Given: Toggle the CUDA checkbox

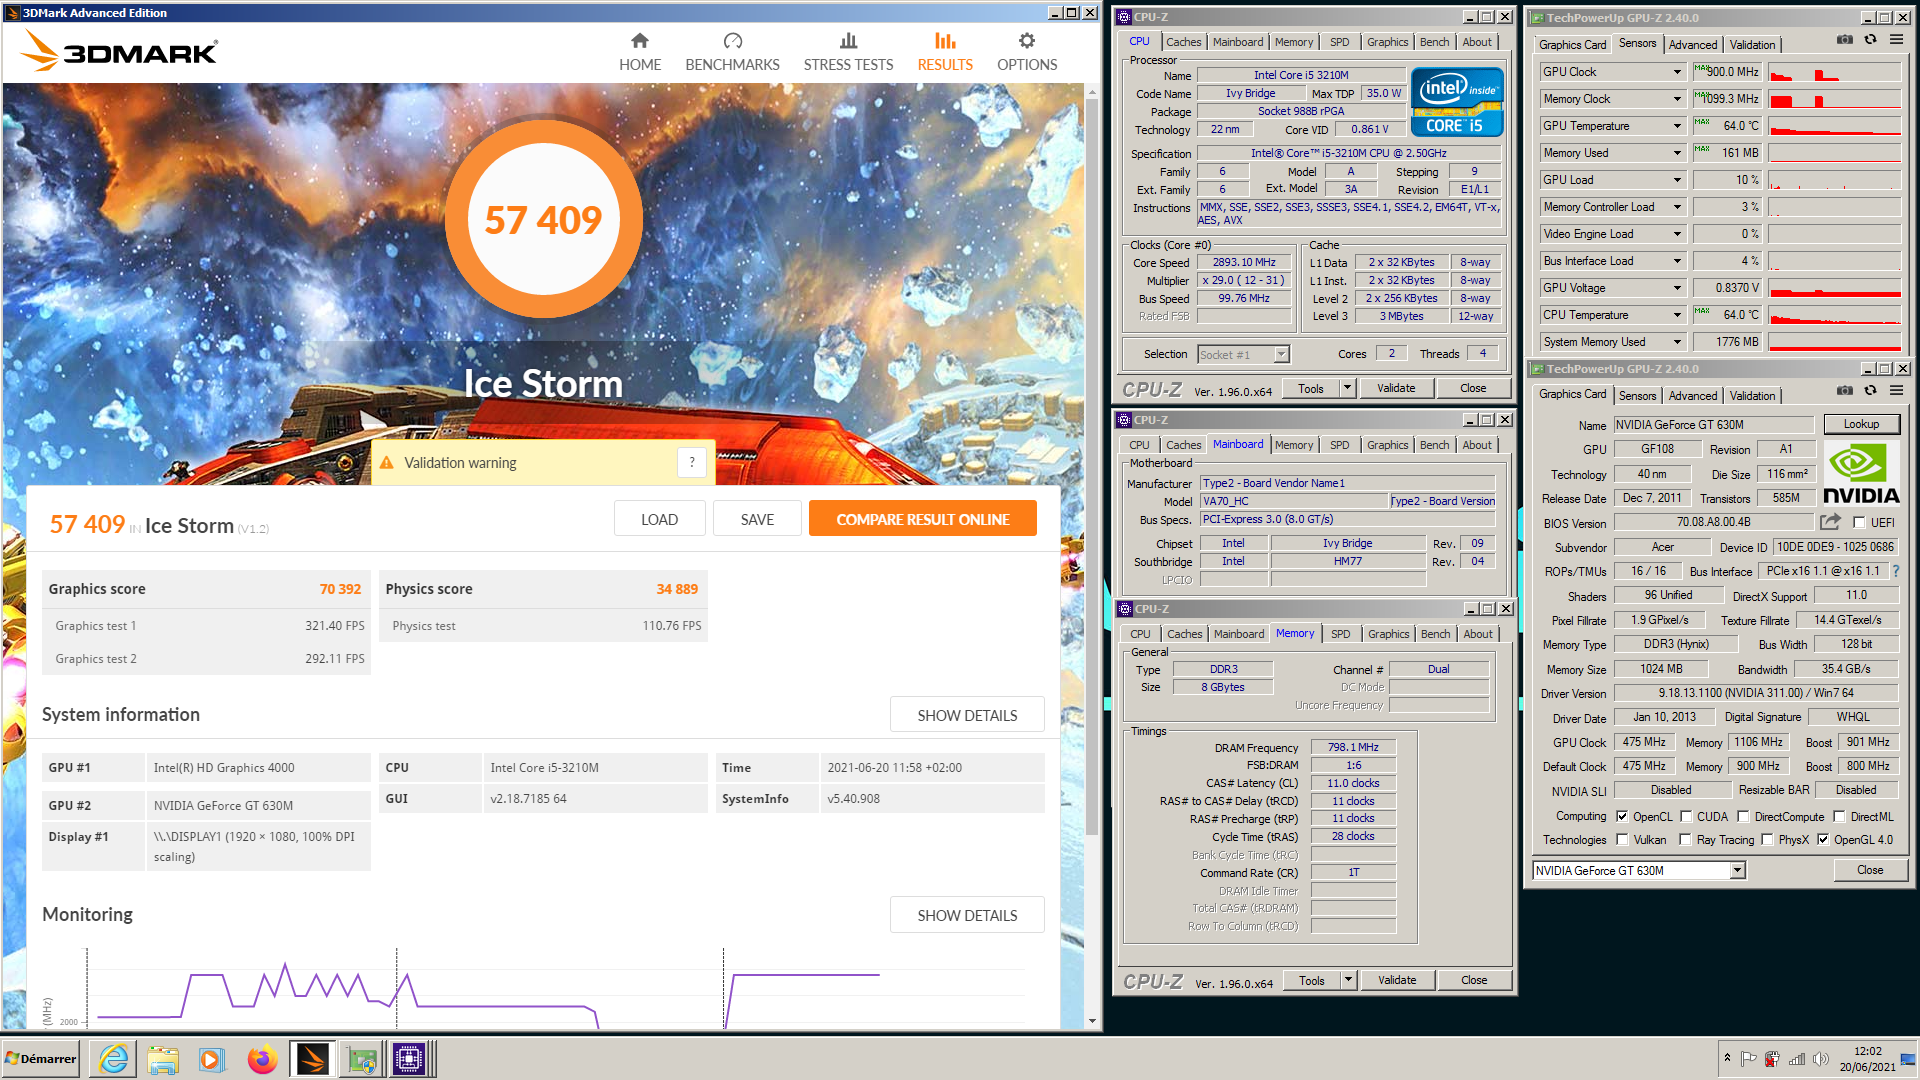Looking at the screenshot, I should click(1686, 817).
